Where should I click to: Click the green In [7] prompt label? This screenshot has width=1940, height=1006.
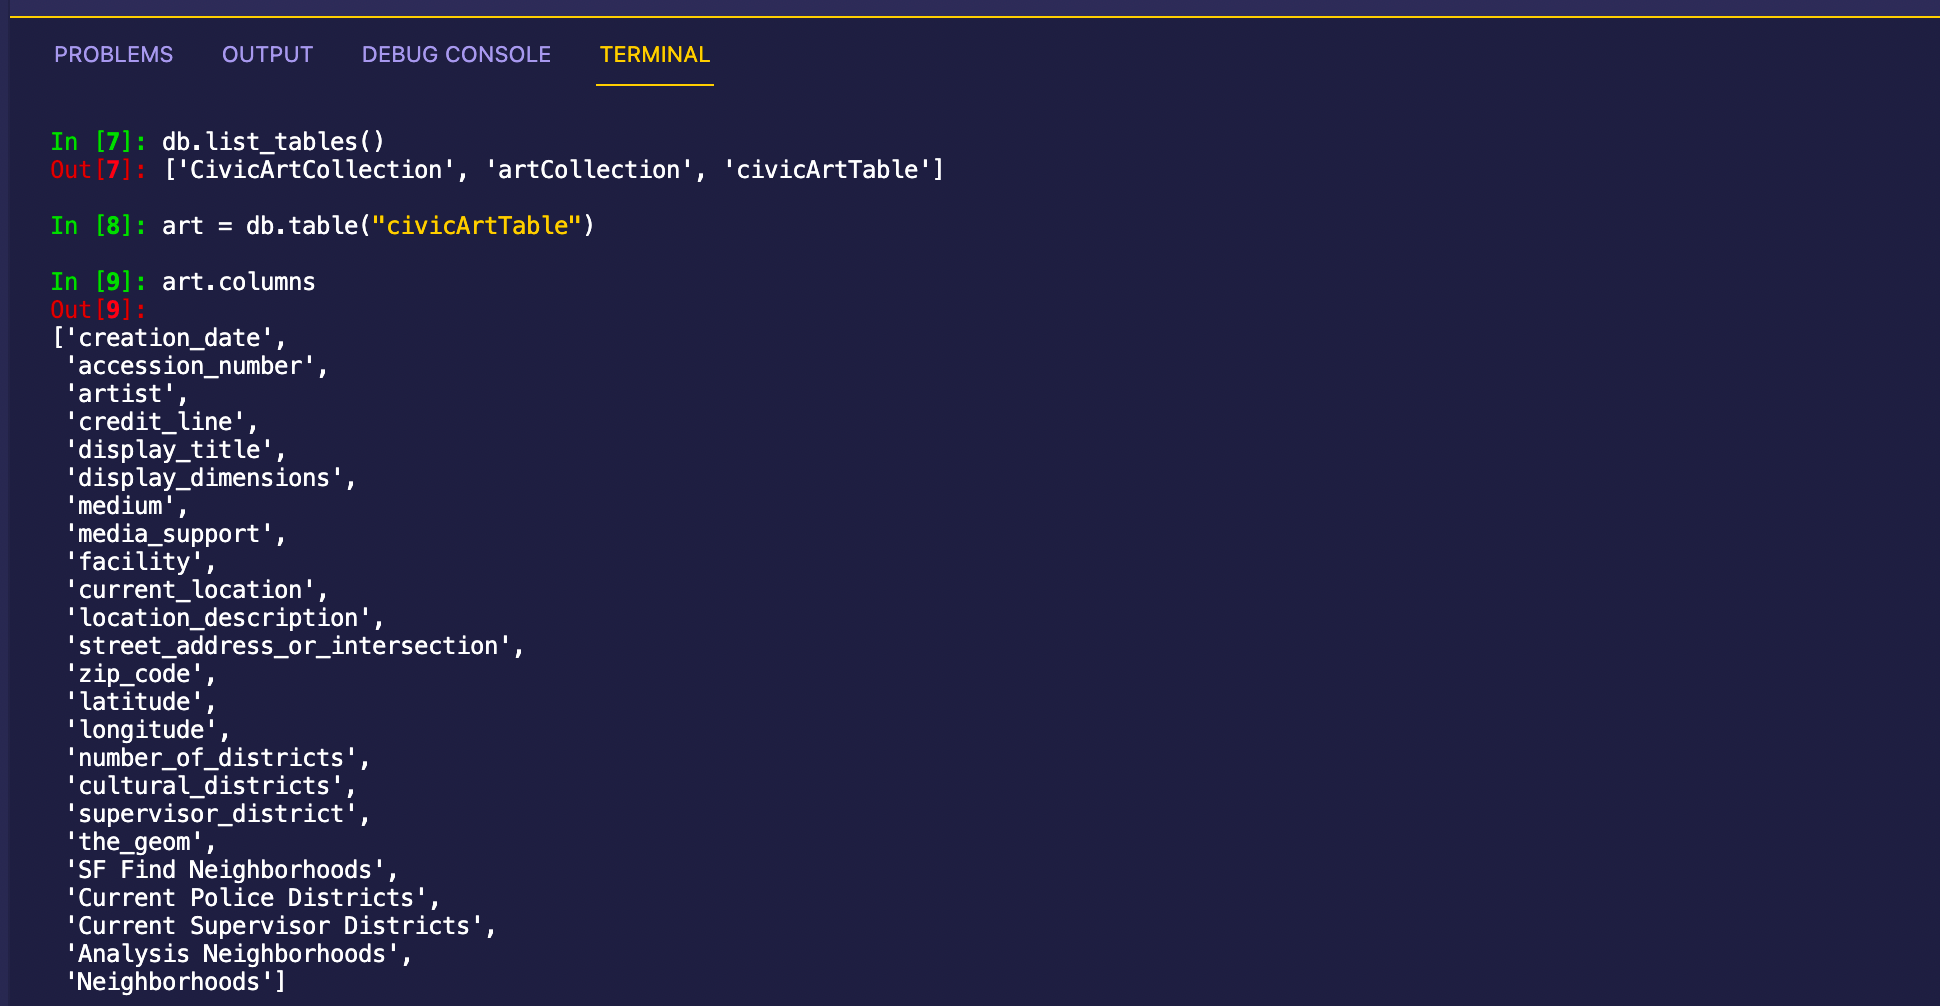[97, 142]
